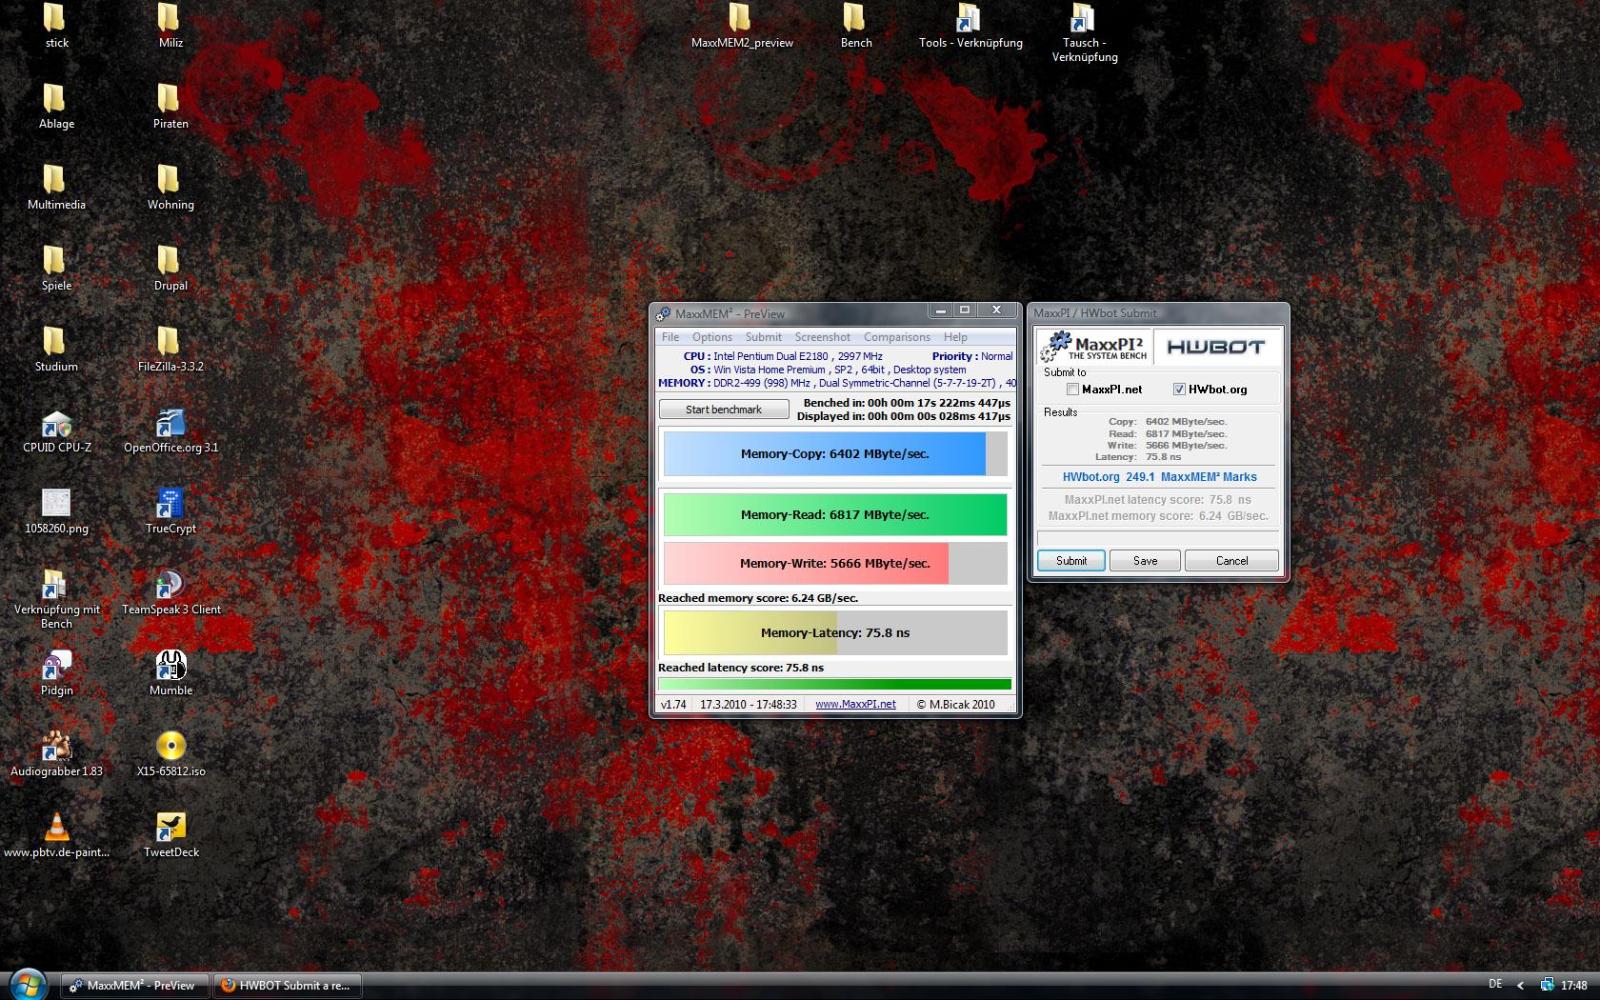Open the Submit menu
The width and height of the screenshot is (1600, 1000).
click(x=763, y=337)
